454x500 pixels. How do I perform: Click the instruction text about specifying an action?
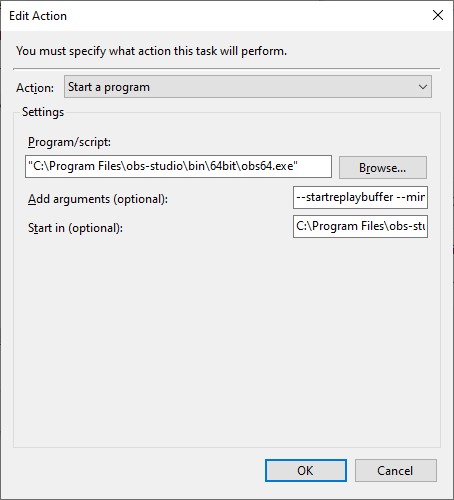(151, 51)
